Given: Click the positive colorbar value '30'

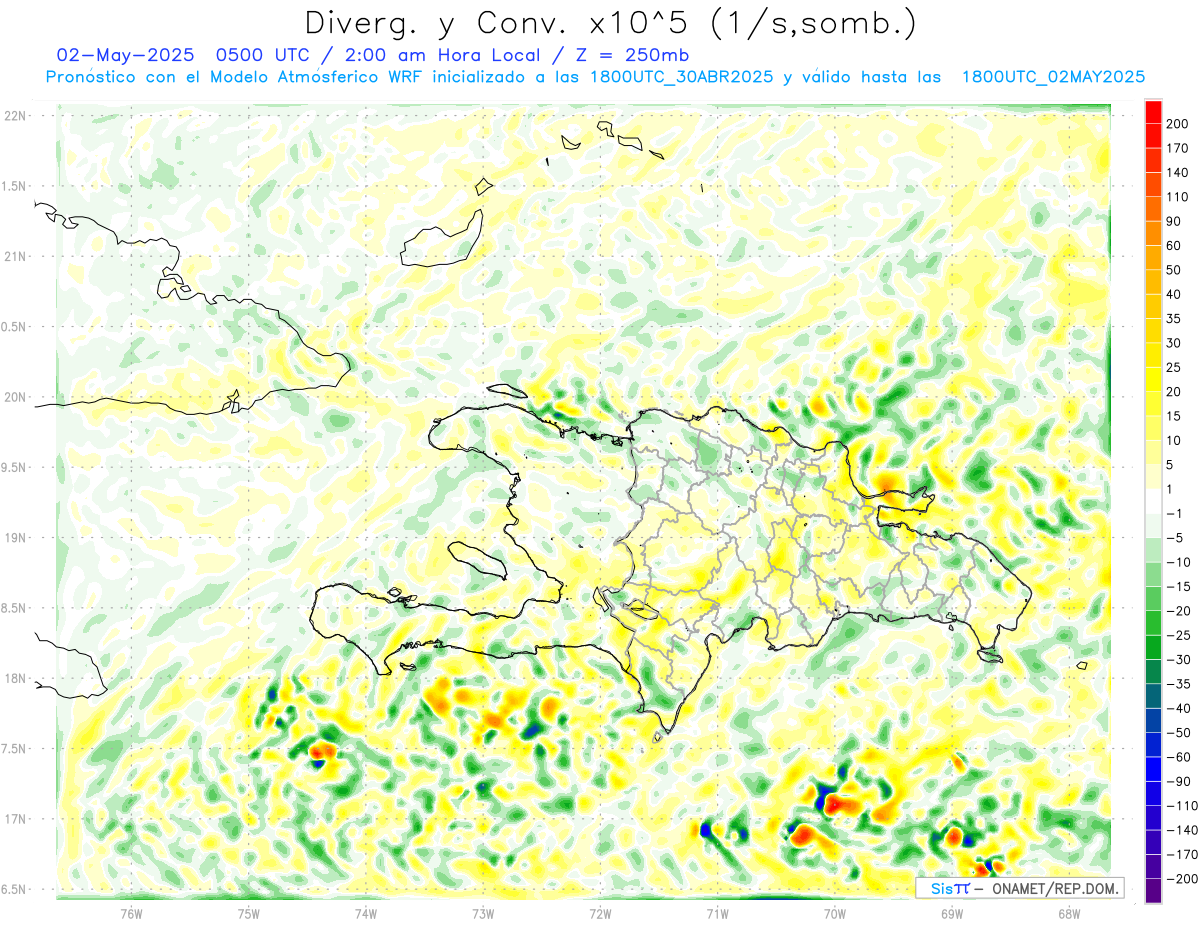Looking at the screenshot, I should pos(1174,343).
